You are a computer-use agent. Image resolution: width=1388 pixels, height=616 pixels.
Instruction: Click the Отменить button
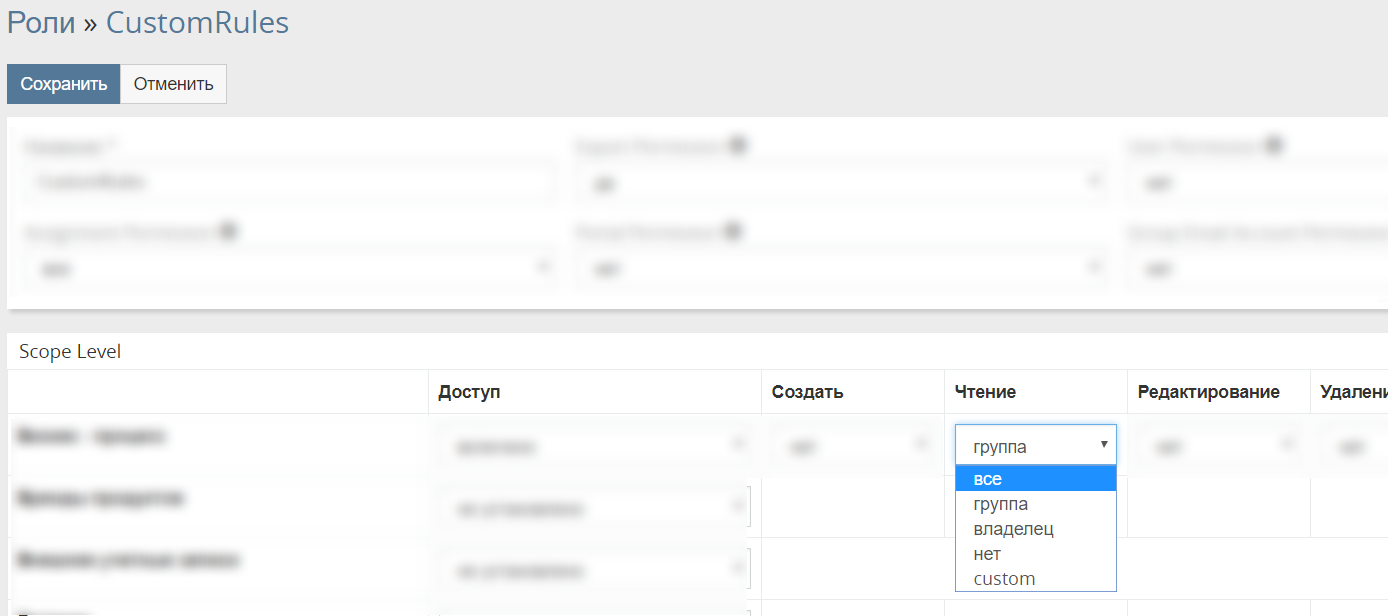173,84
